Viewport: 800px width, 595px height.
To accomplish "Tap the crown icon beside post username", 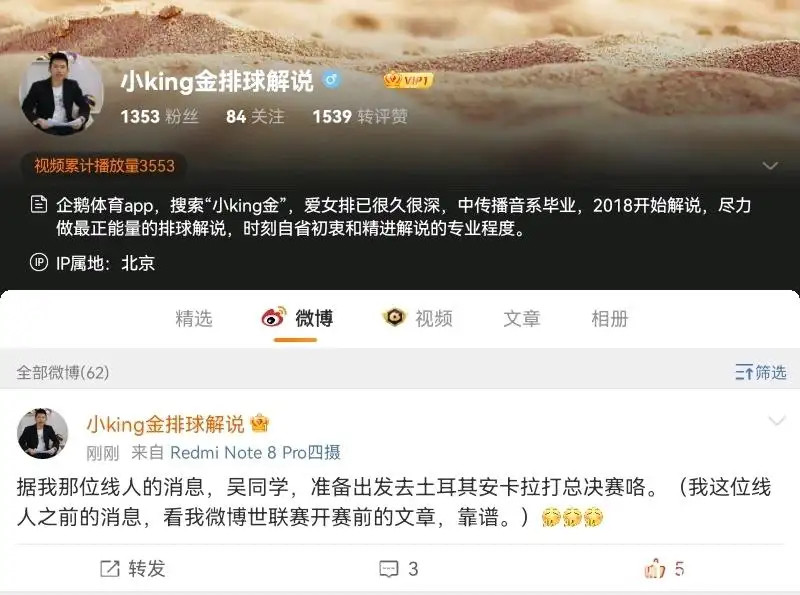I will 260,423.
